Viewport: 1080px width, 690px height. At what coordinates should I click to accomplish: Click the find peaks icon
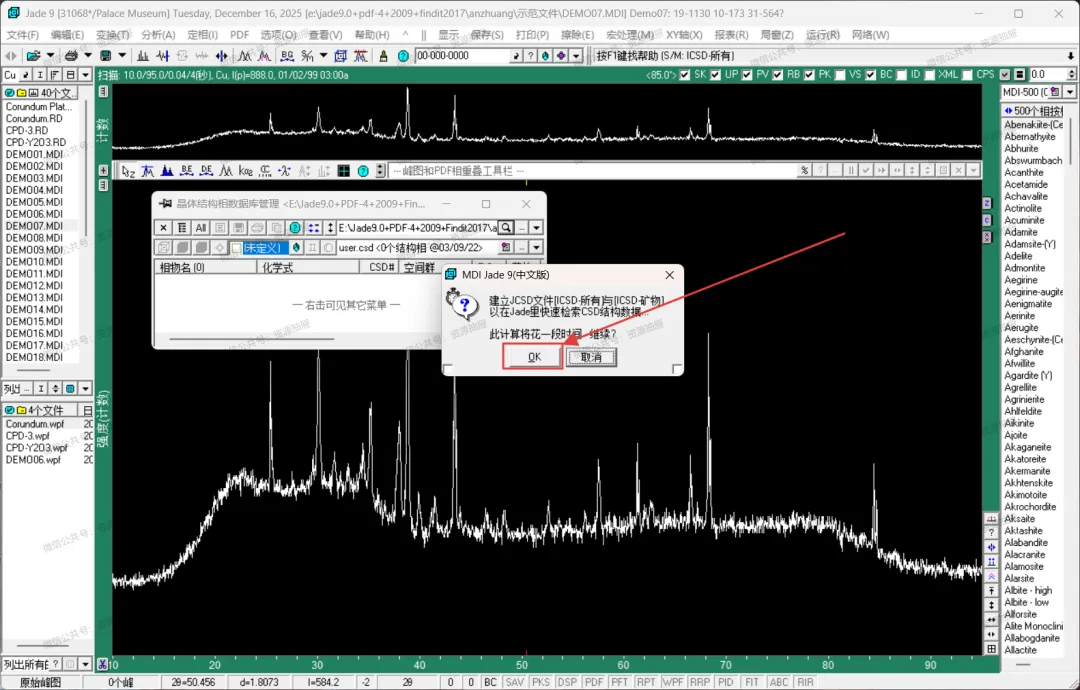coord(143,56)
